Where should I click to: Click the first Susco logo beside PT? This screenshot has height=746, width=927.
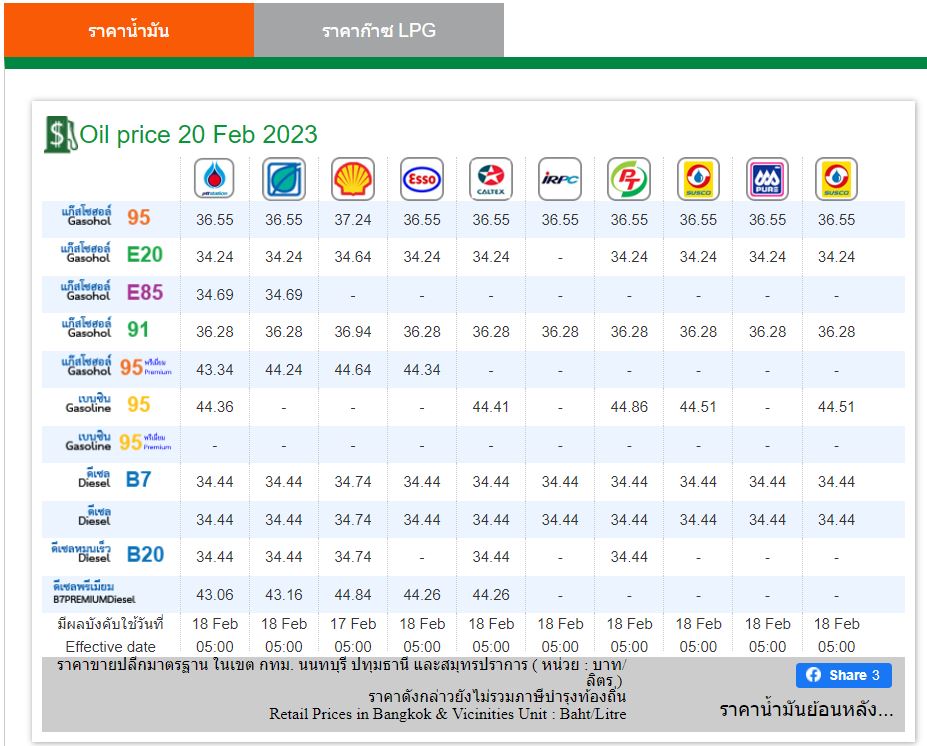(x=698, y=179)
